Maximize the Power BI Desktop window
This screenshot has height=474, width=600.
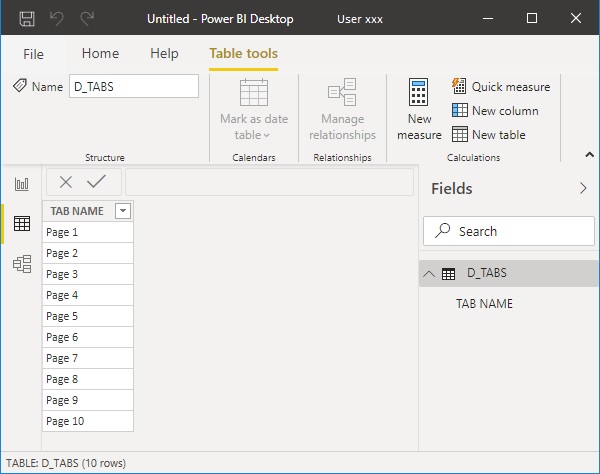pyautogui.click(x=532, y=18)
